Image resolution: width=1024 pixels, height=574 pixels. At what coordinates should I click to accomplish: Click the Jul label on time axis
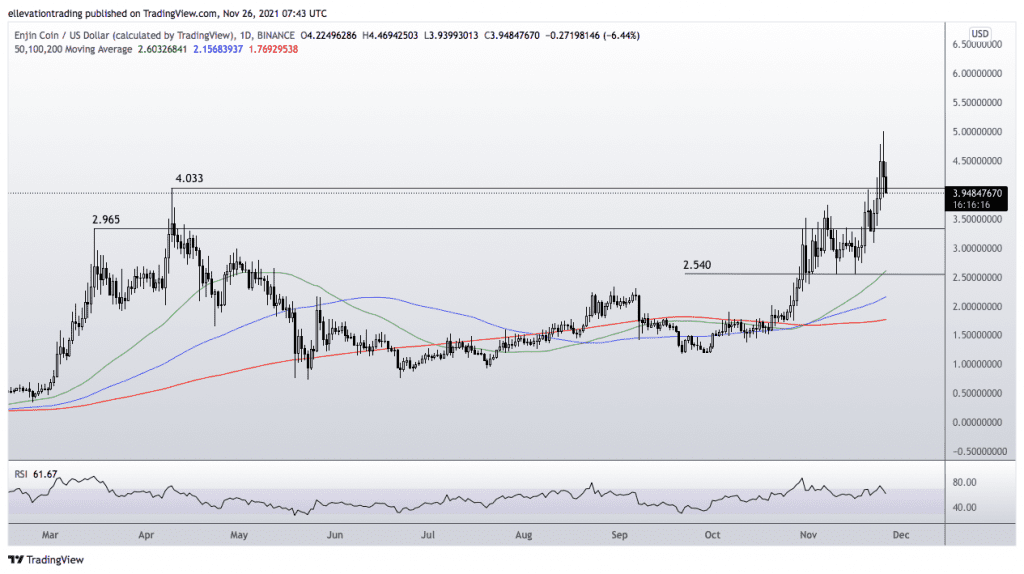(428, 535)
